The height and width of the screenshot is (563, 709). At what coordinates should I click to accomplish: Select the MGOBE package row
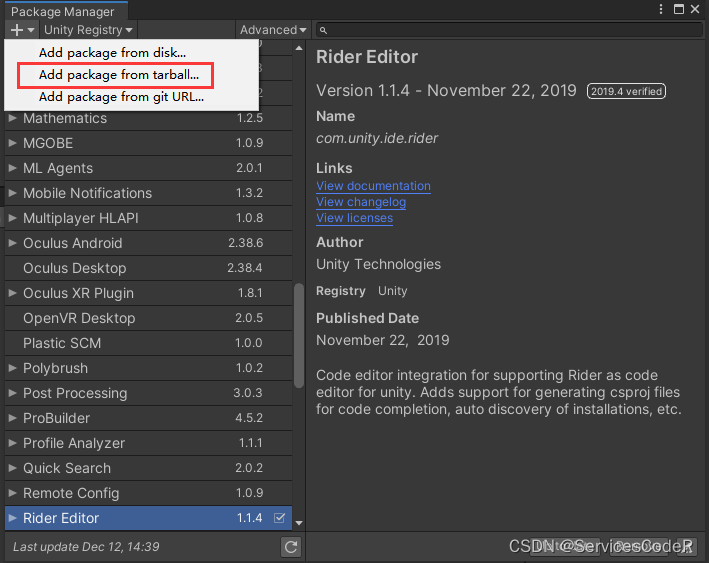(x=148, y=143)
